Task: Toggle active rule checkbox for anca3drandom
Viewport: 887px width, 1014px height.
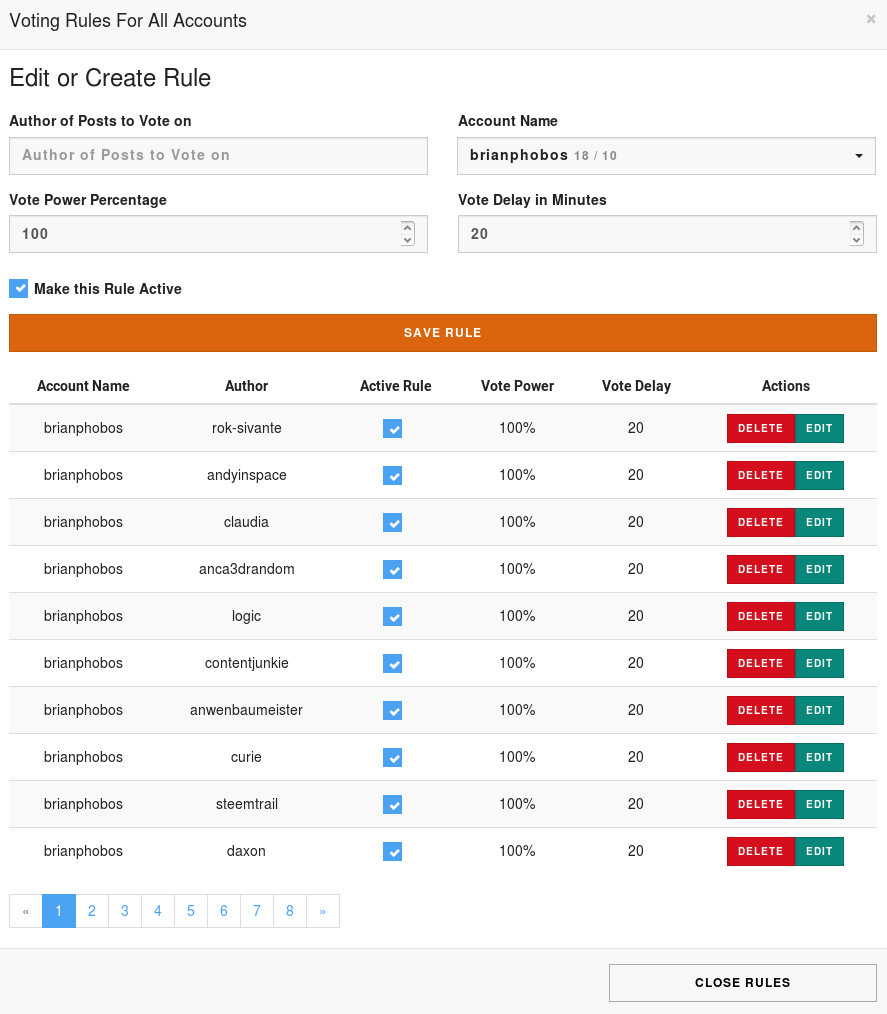Action: tap(392, 570)
